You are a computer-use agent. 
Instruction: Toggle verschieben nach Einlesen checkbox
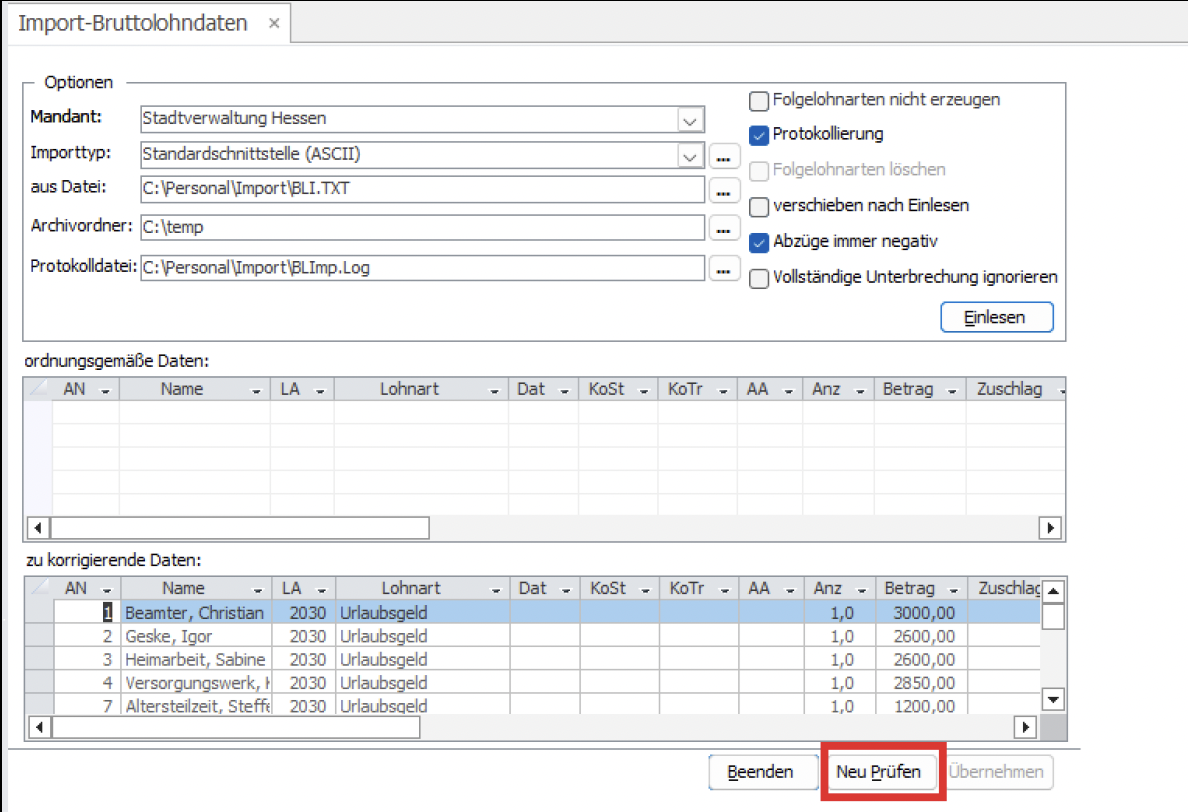click(x=758, y=206)
